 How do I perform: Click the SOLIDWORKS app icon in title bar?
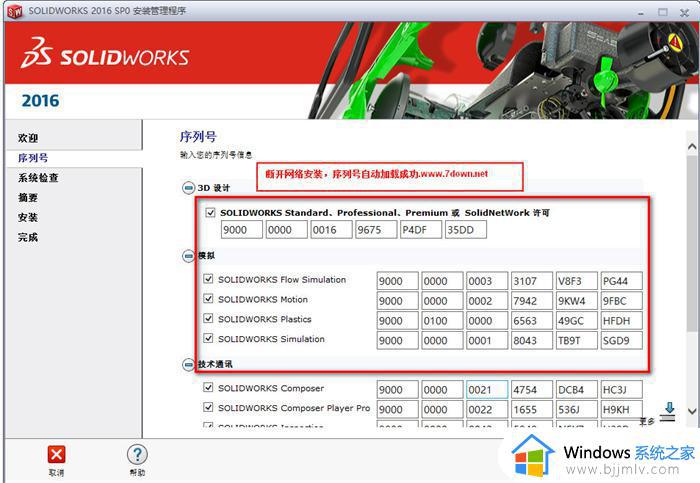coord(15,11)
